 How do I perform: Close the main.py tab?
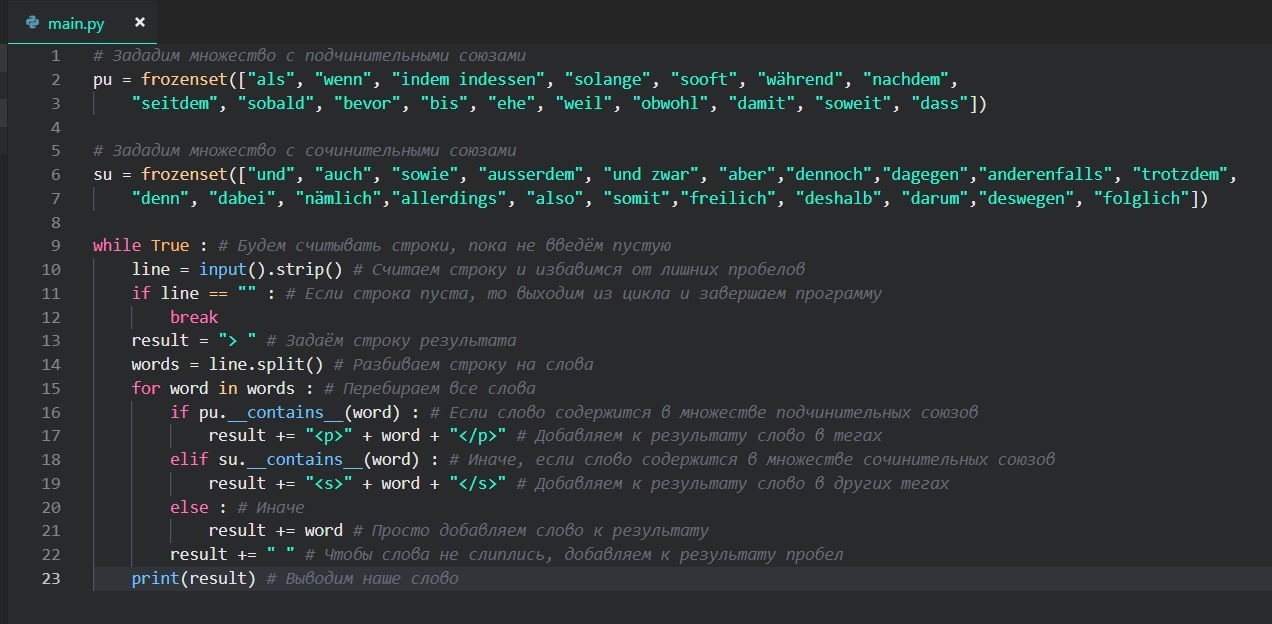(139, 22)
